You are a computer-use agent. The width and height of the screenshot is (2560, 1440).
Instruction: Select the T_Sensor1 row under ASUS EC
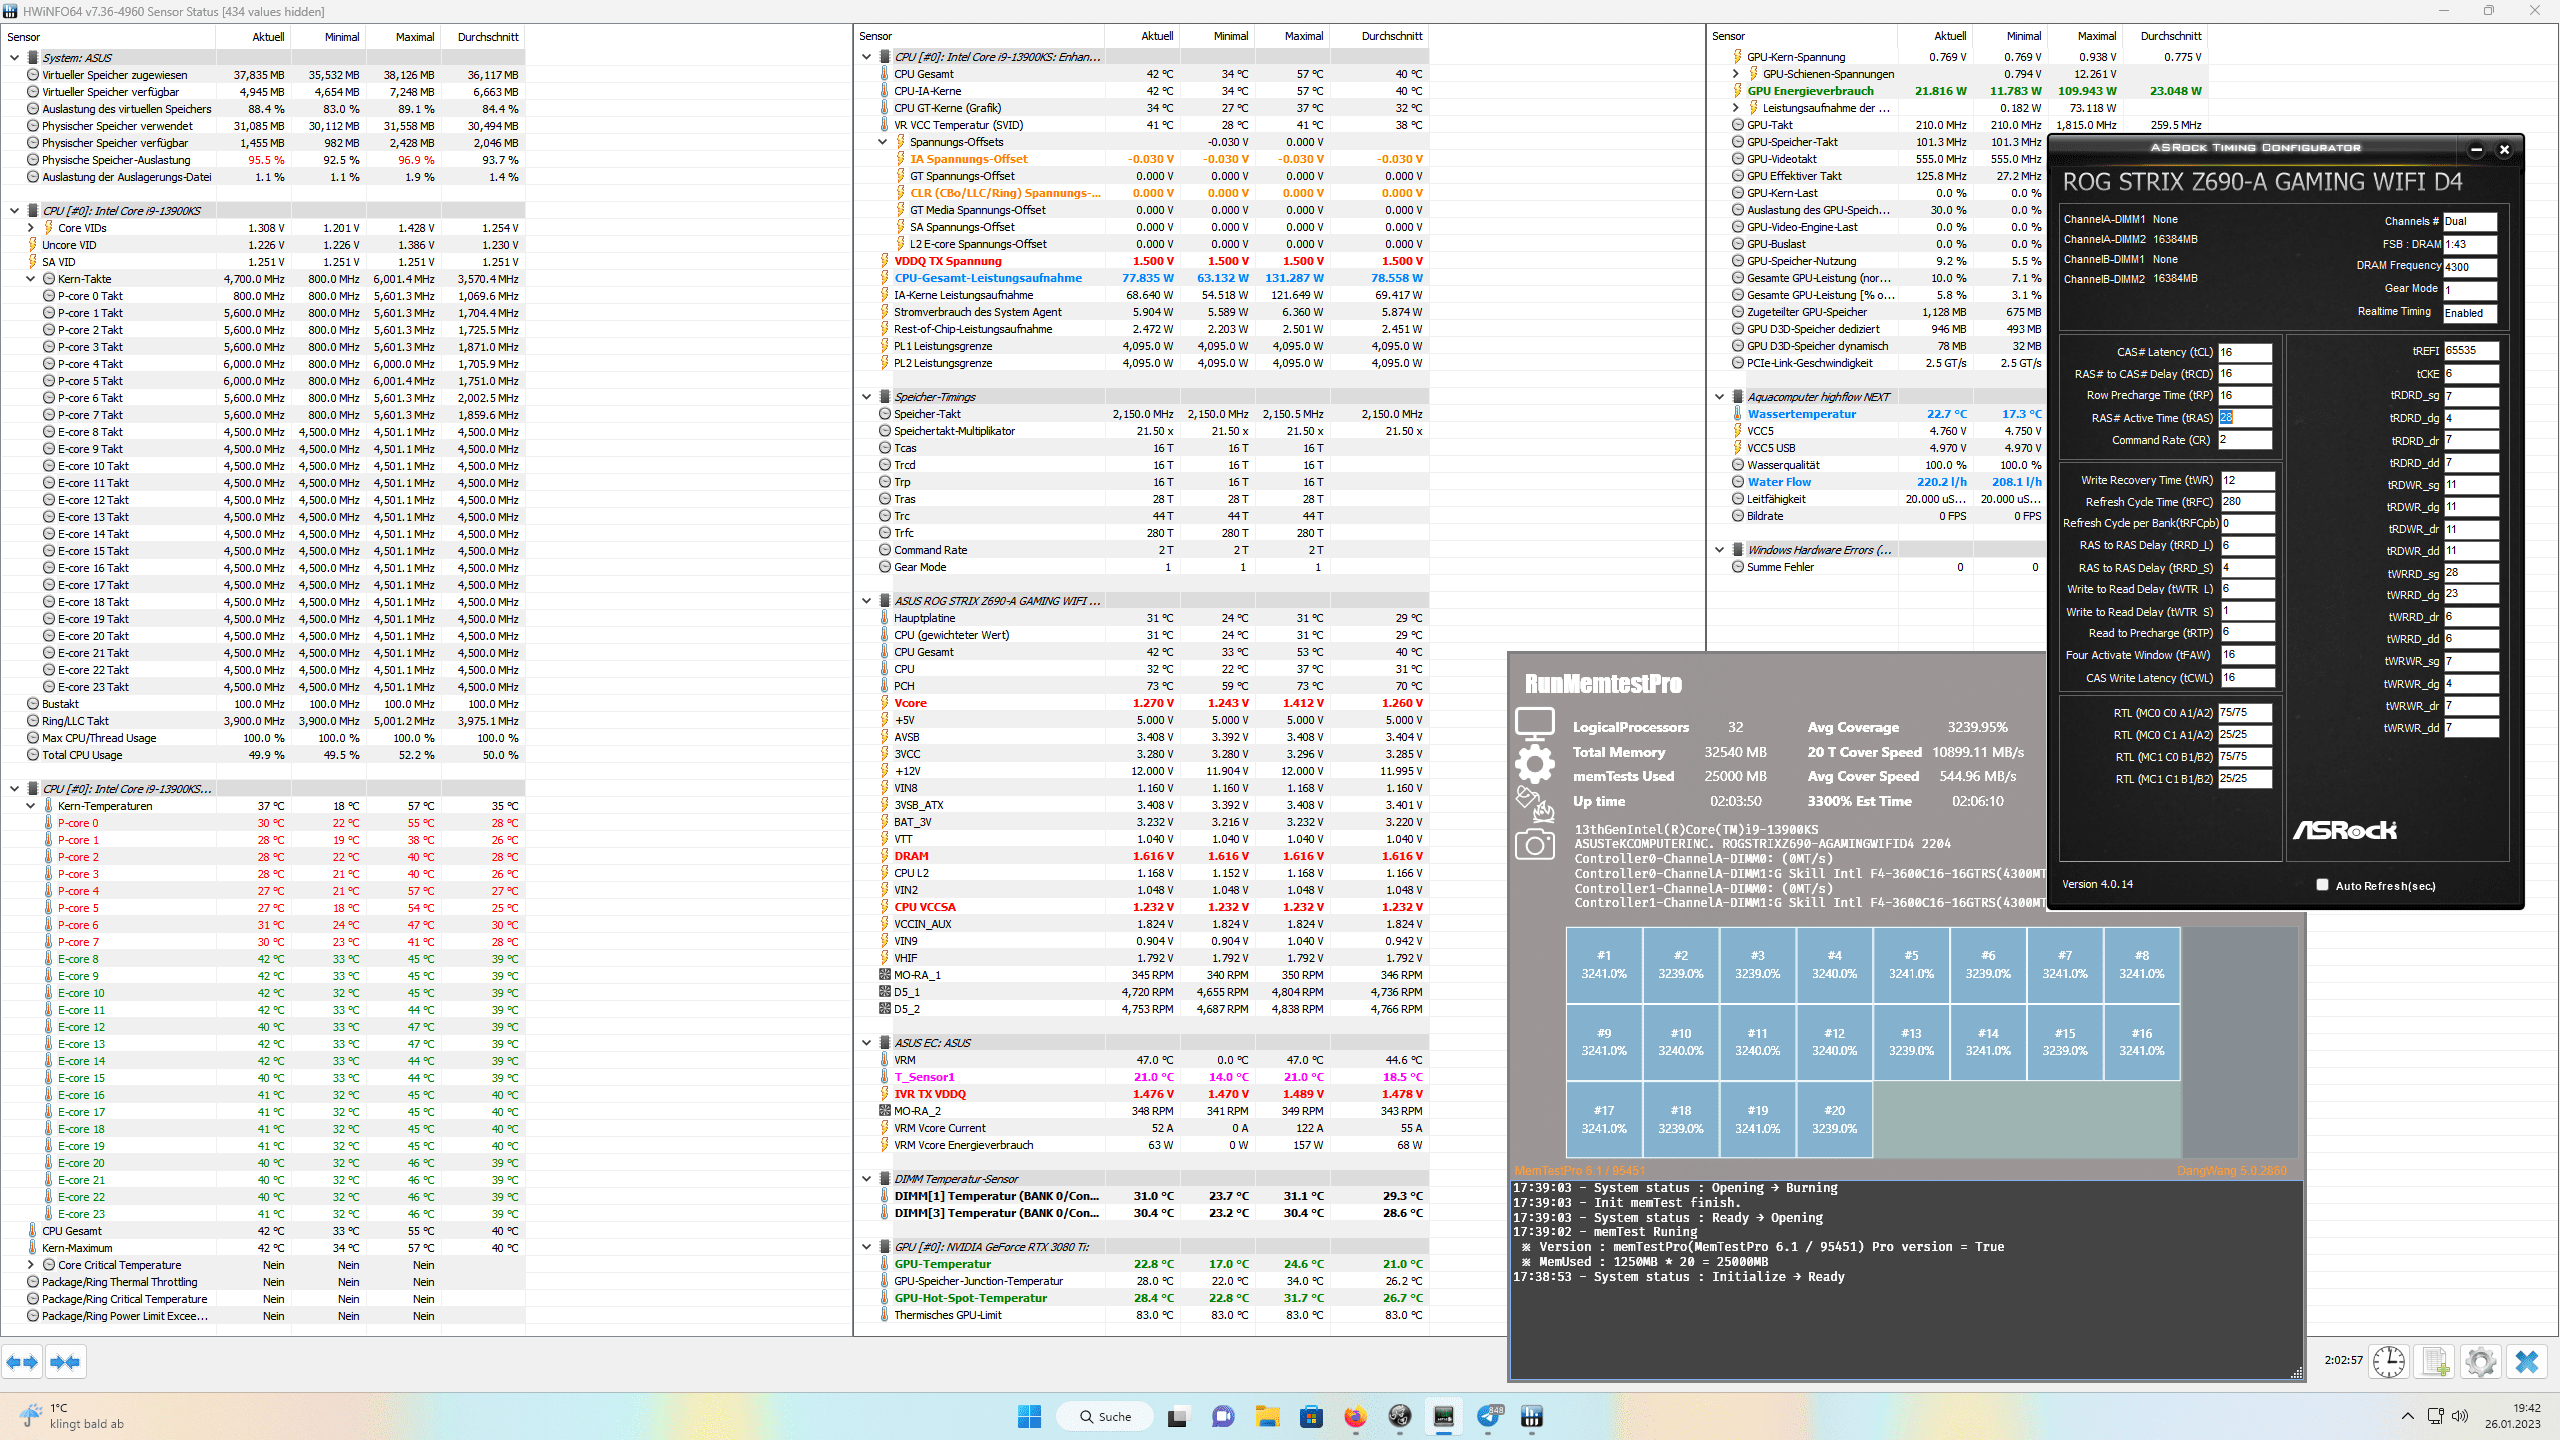pos(1142,1077)
